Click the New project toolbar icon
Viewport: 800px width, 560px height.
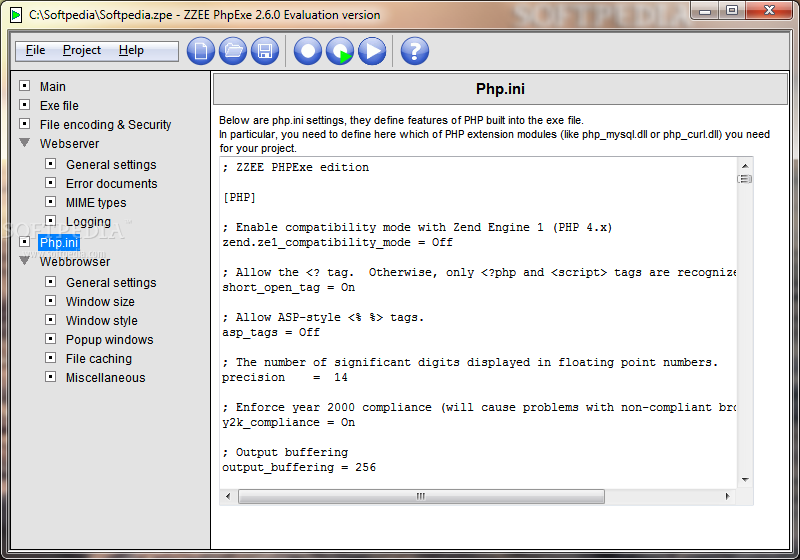201,51
